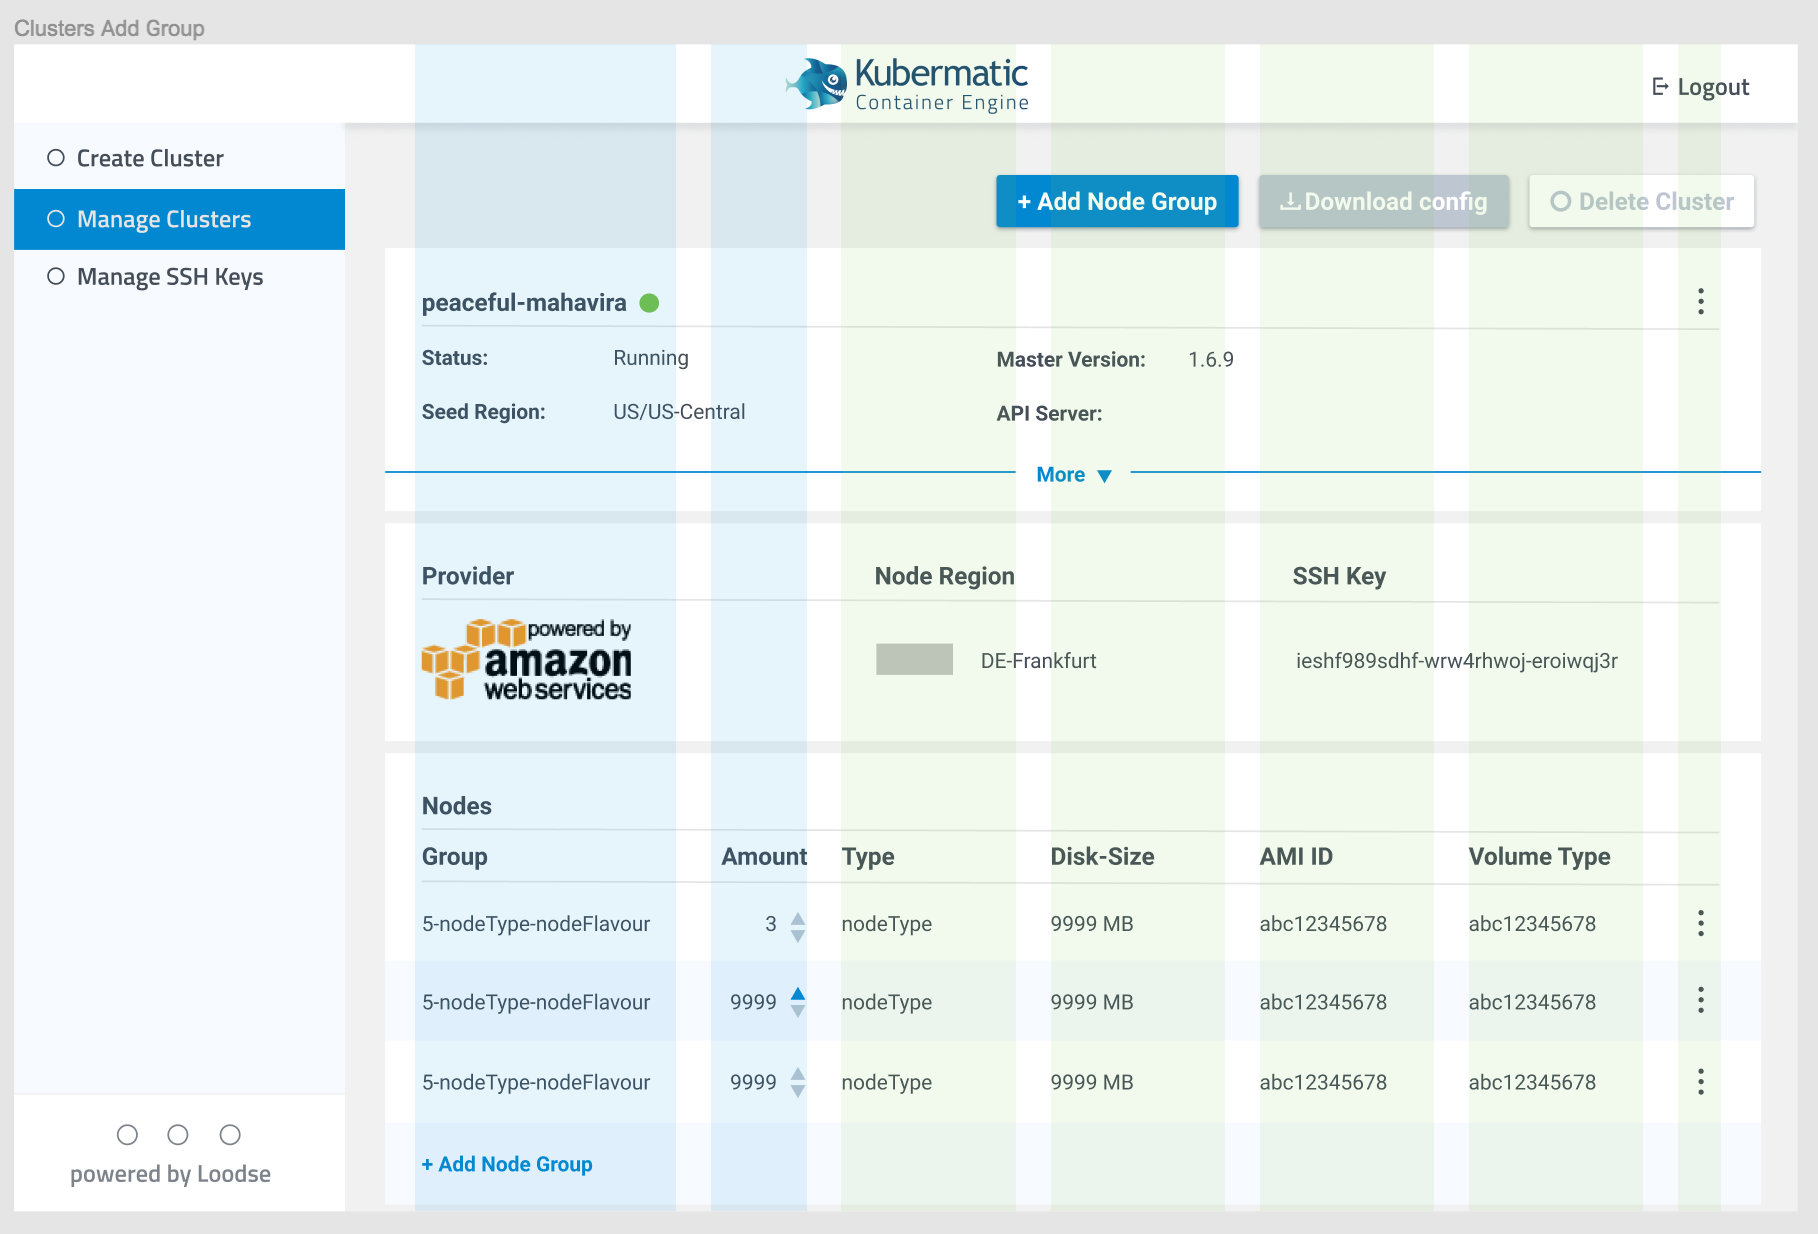Decrement the amount for the second node group

[x=797, y=1010]
